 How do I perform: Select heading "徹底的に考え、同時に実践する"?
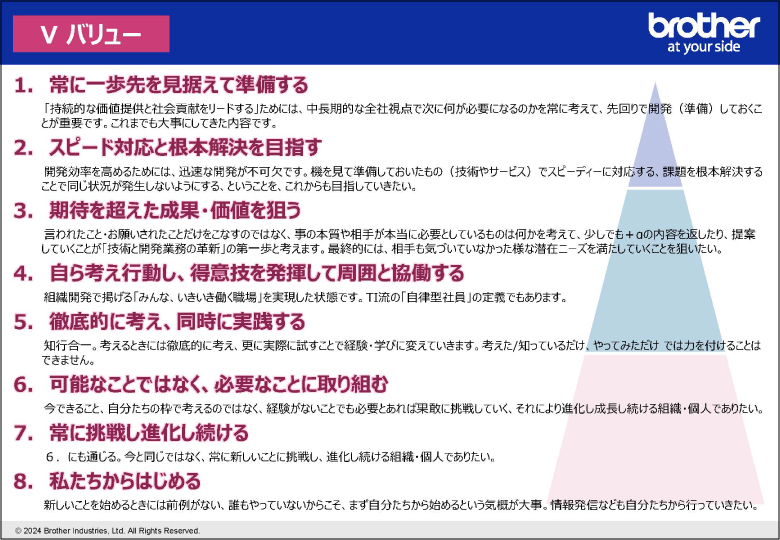coord(177,321)
